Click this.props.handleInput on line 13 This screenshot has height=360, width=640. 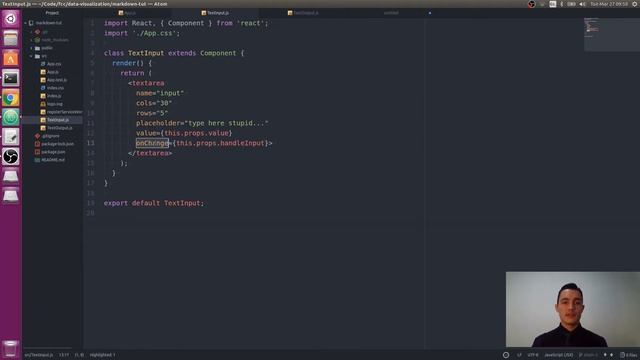point(220,143)
